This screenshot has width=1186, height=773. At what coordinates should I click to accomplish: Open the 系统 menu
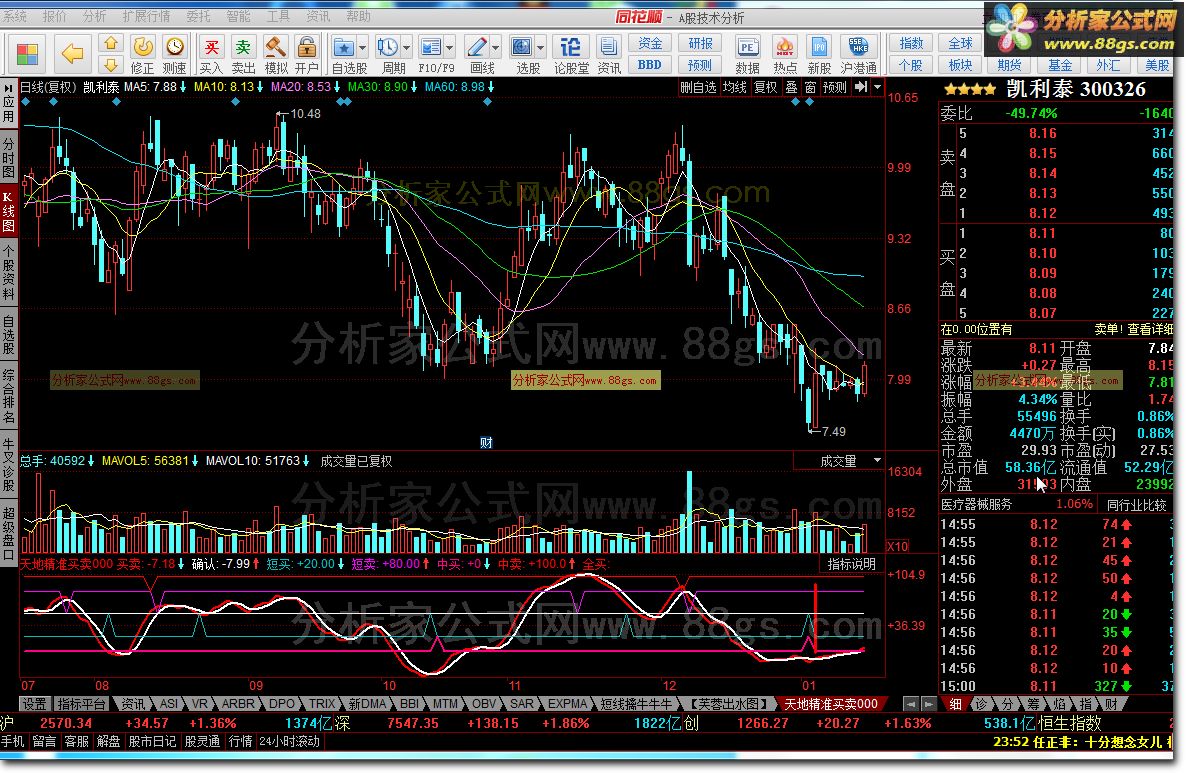point(14,16)
